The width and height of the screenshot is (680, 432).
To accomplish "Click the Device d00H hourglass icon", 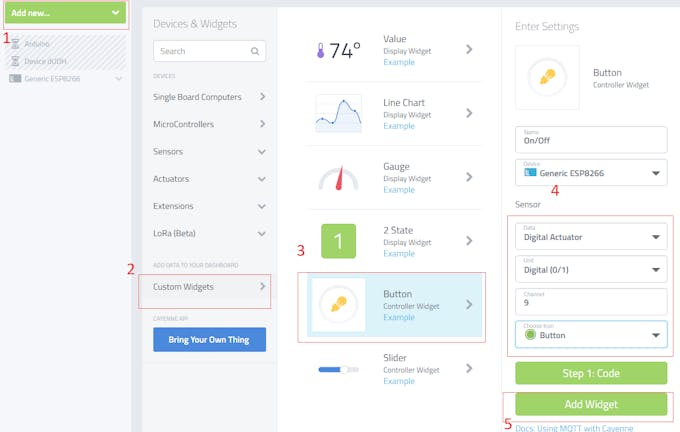I will click(15, 61).
